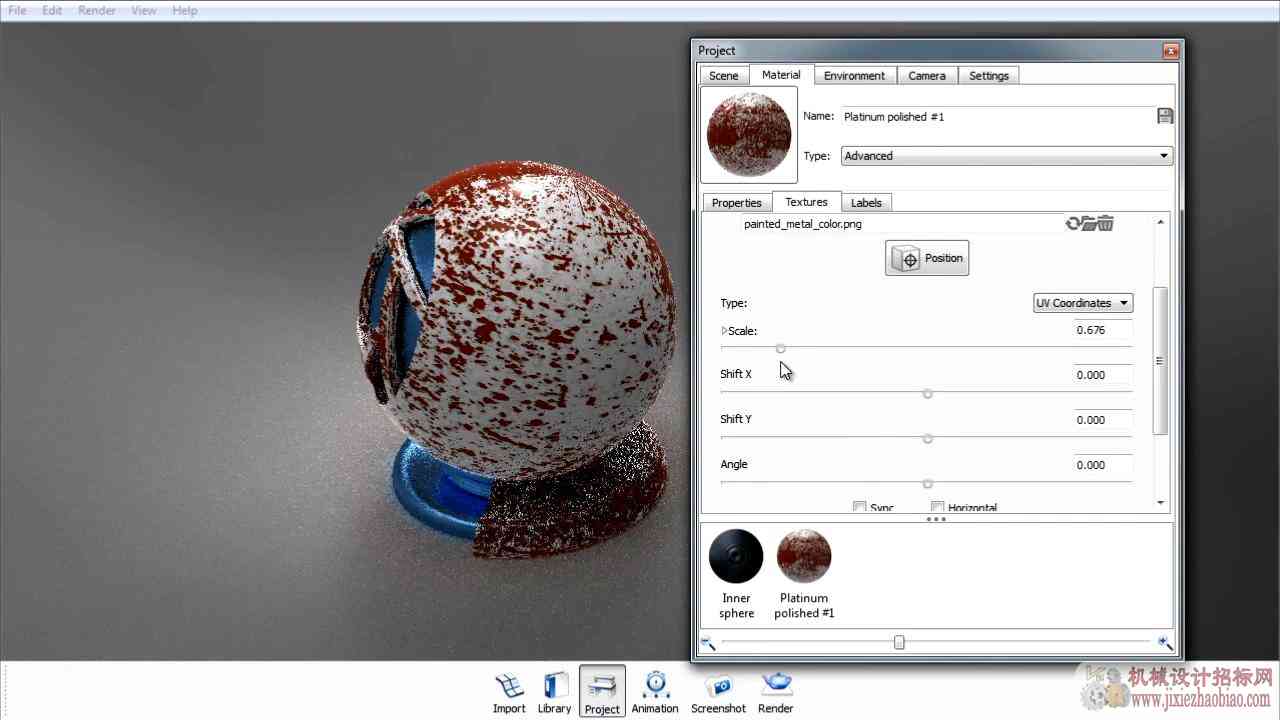Open the Animation panel icon

coord(655,692)
